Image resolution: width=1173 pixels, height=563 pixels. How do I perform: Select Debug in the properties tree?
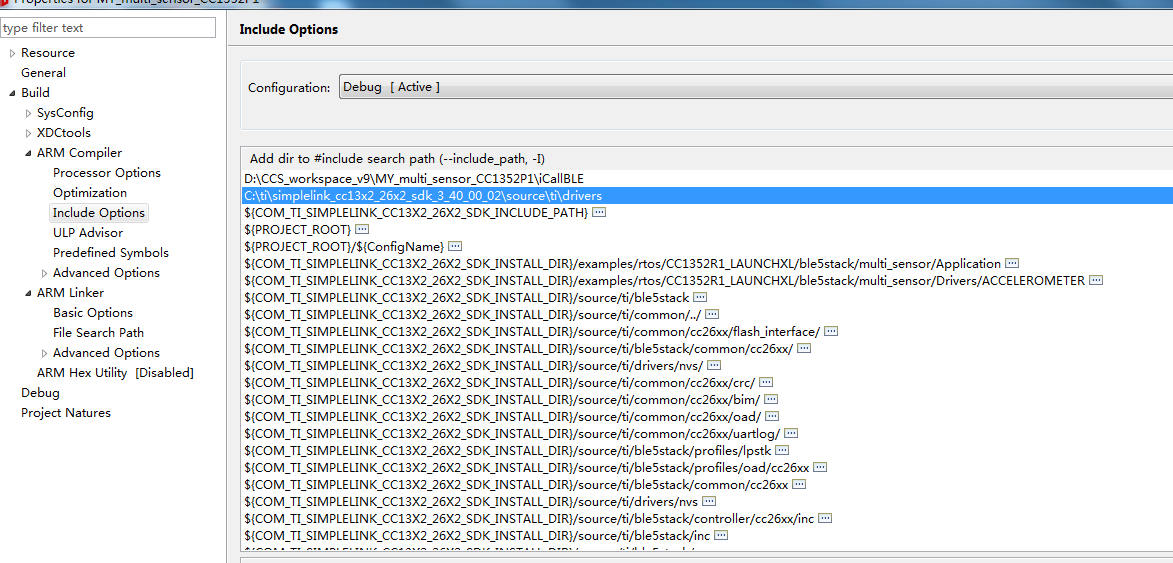(x=40, y=393)
